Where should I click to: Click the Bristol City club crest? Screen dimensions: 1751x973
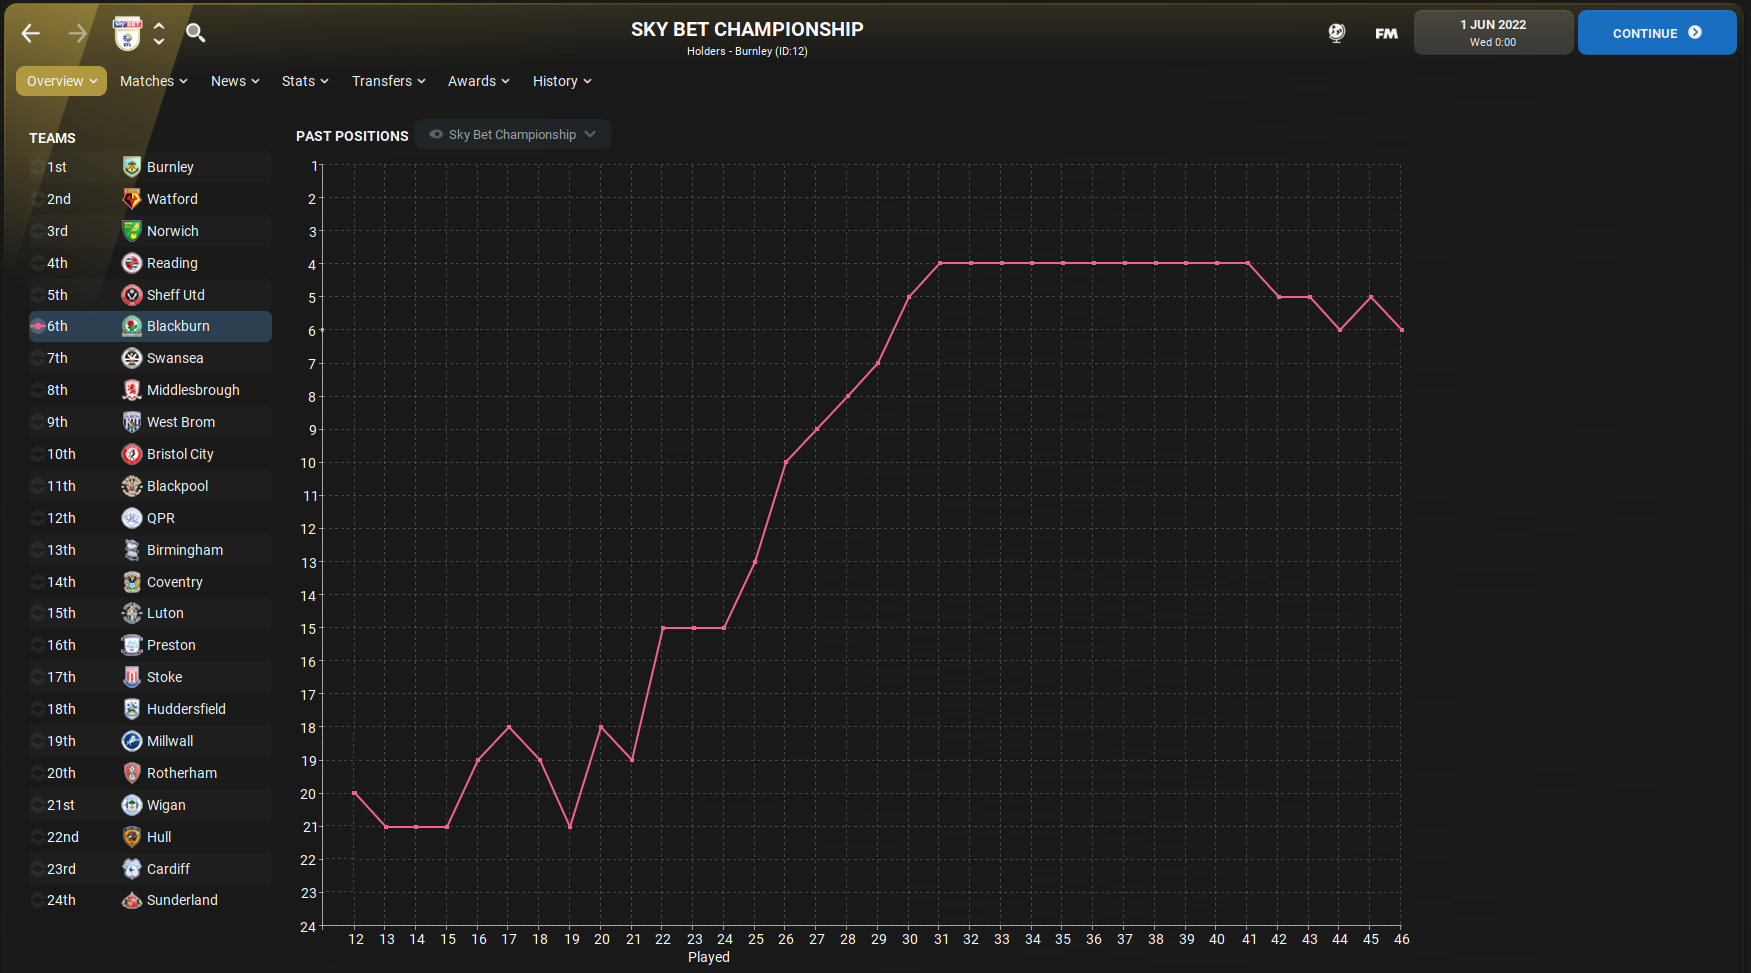[x=132, y=454]
